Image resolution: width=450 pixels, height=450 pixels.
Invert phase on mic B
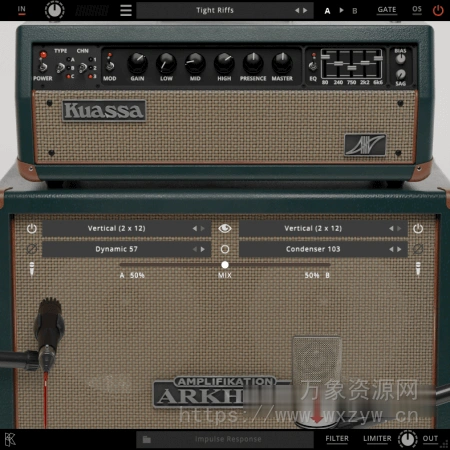[418, 249]
